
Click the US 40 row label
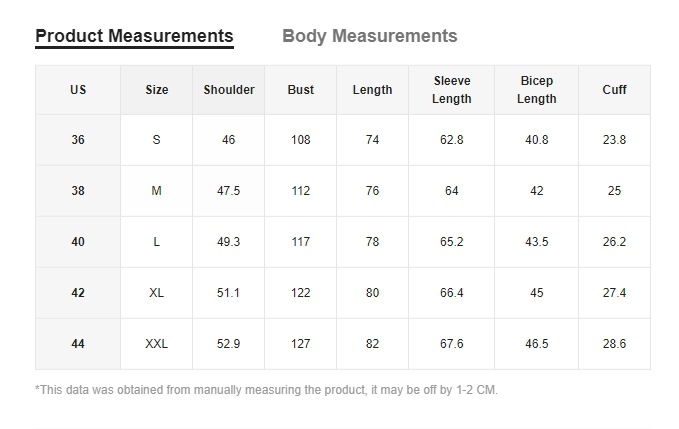[x=78, y=242]
